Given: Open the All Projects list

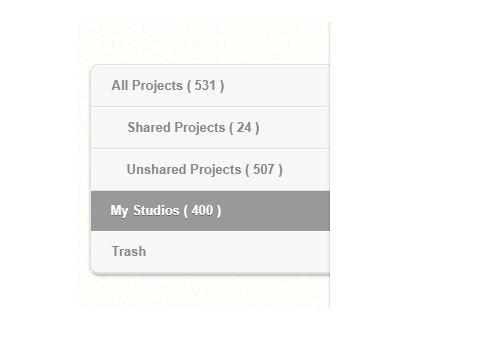Looking at the screenshot, I should [210, 86].
